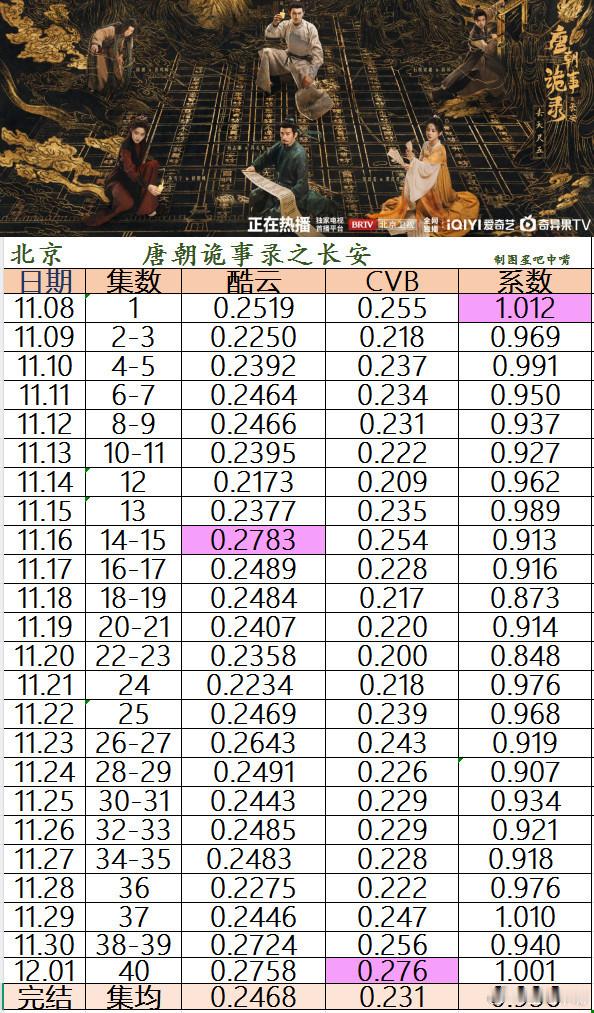Click the 日期 column header
Image resolution: width=594 pixels, height=1013 pixels.
[45, 281]
